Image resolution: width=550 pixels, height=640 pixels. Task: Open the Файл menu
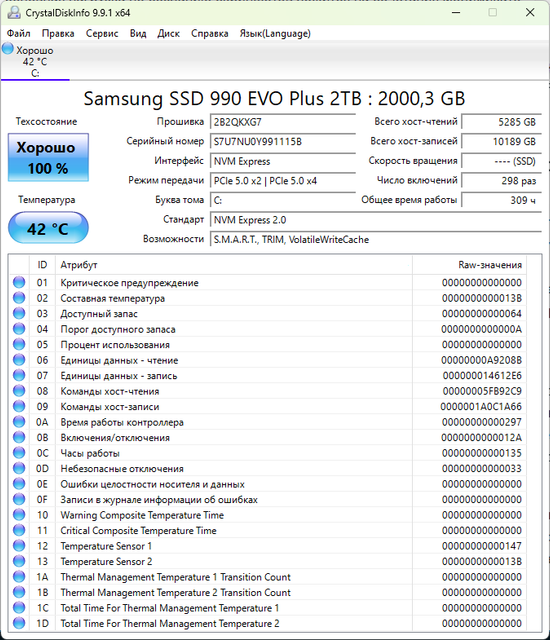tap(18, 33)
